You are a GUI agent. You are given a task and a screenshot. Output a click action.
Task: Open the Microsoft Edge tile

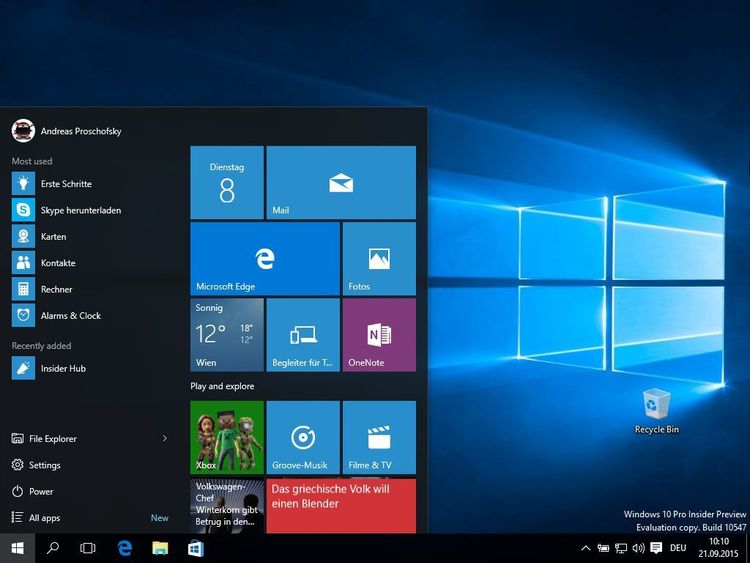(264, 259)
